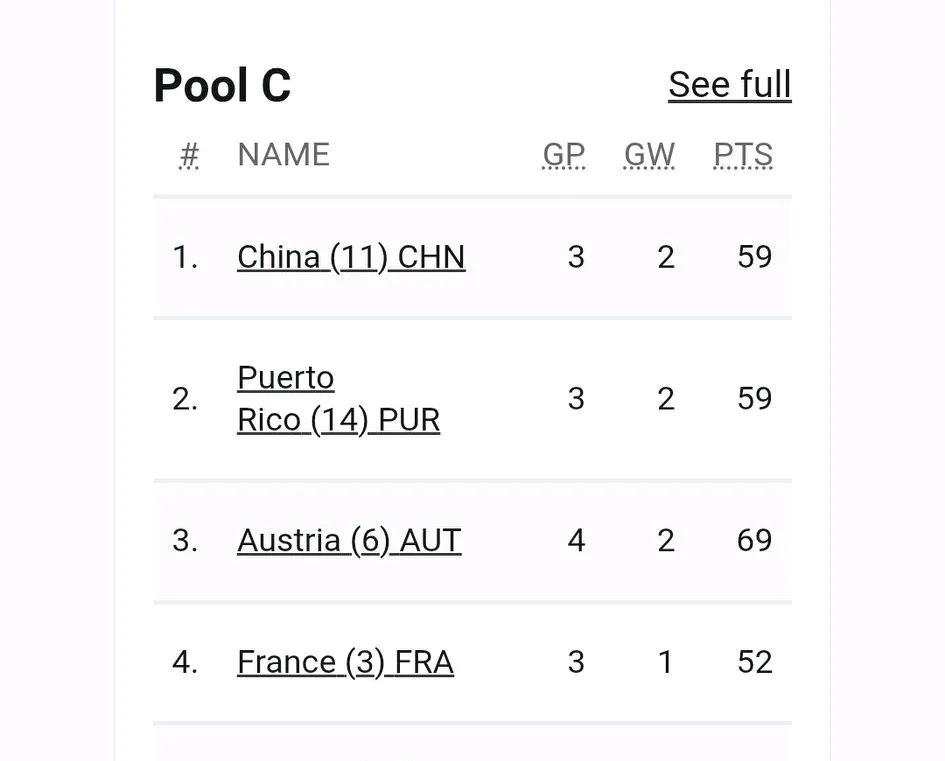Click the GP column header abbreviation
Viewport: 945px width, 761px height.
click(564, 155)
